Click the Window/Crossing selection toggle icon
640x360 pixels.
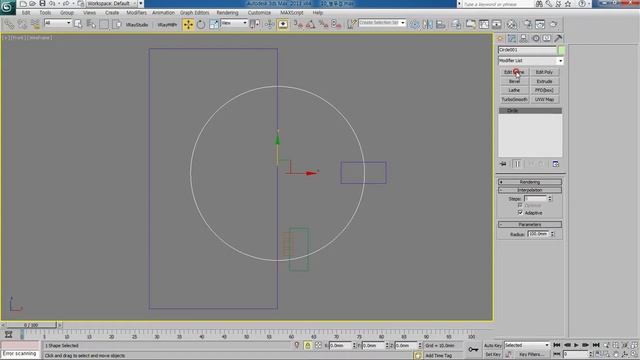(x=117, y=24)
